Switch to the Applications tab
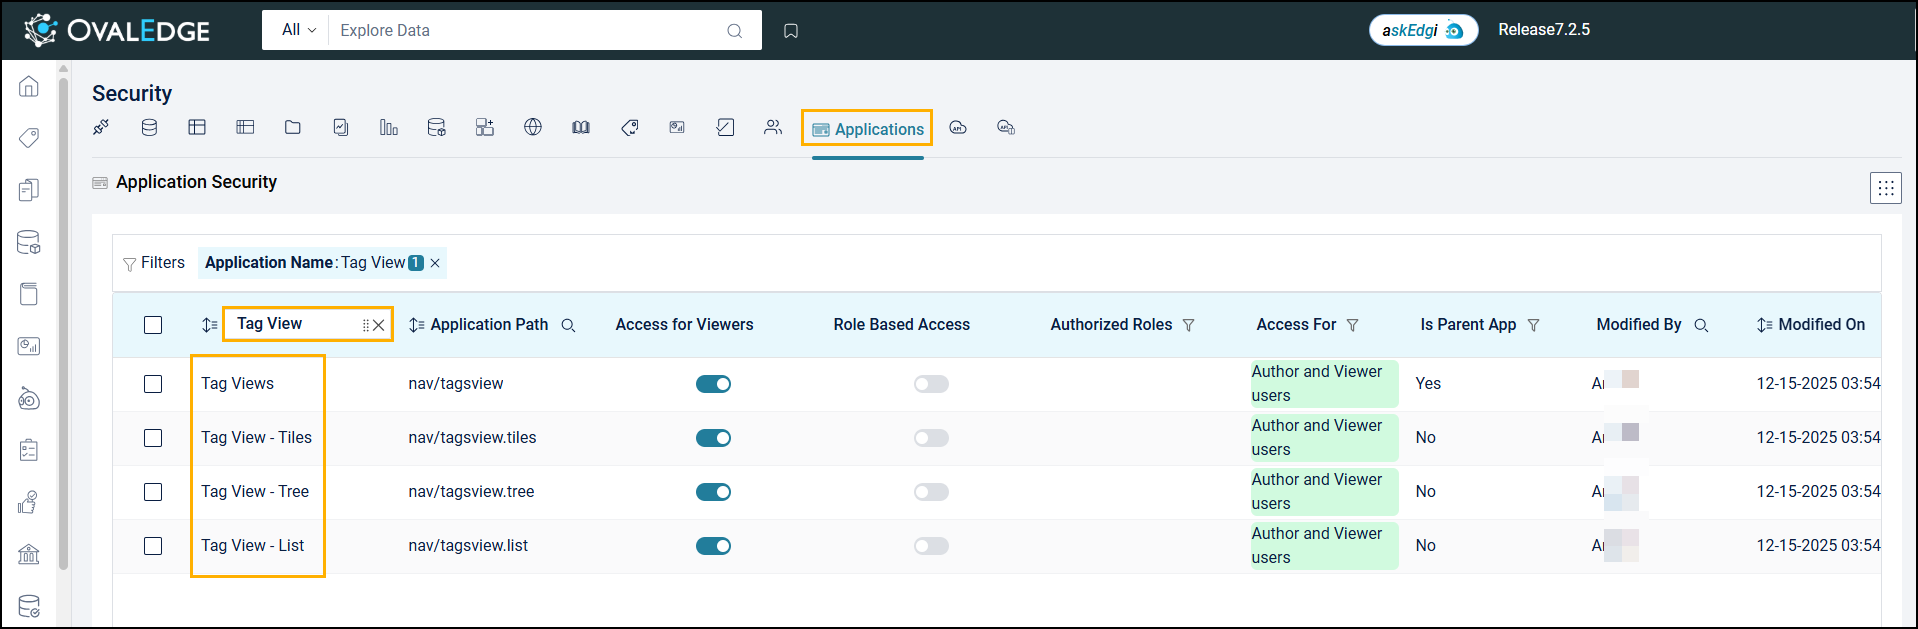Screen dimensions: 1918x629 pyautogui.click(x=868, y=129)
